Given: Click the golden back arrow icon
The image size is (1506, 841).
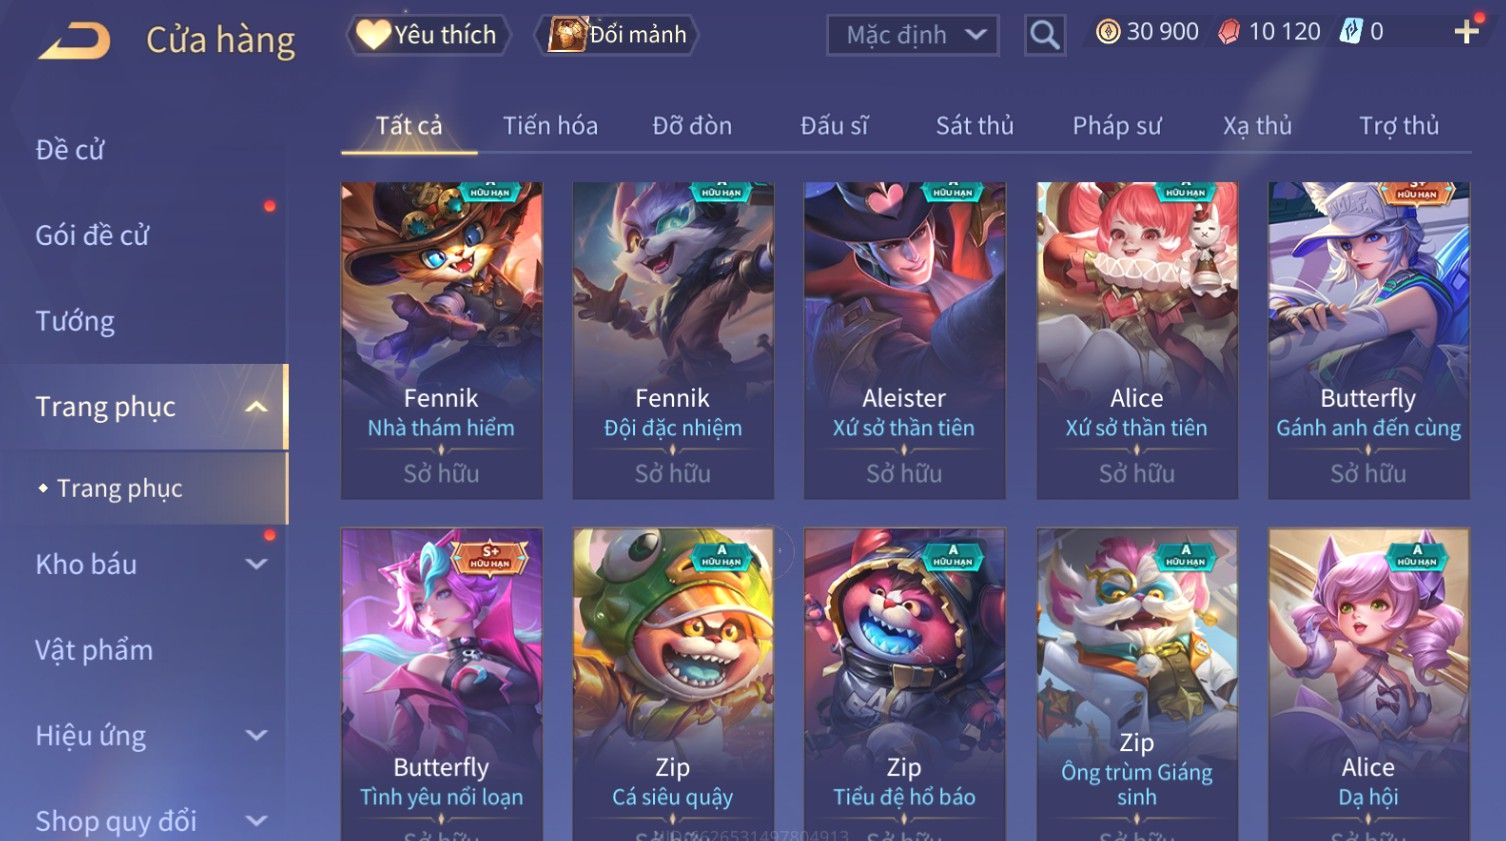Looking at the screenshot, I should pos(74,40).
